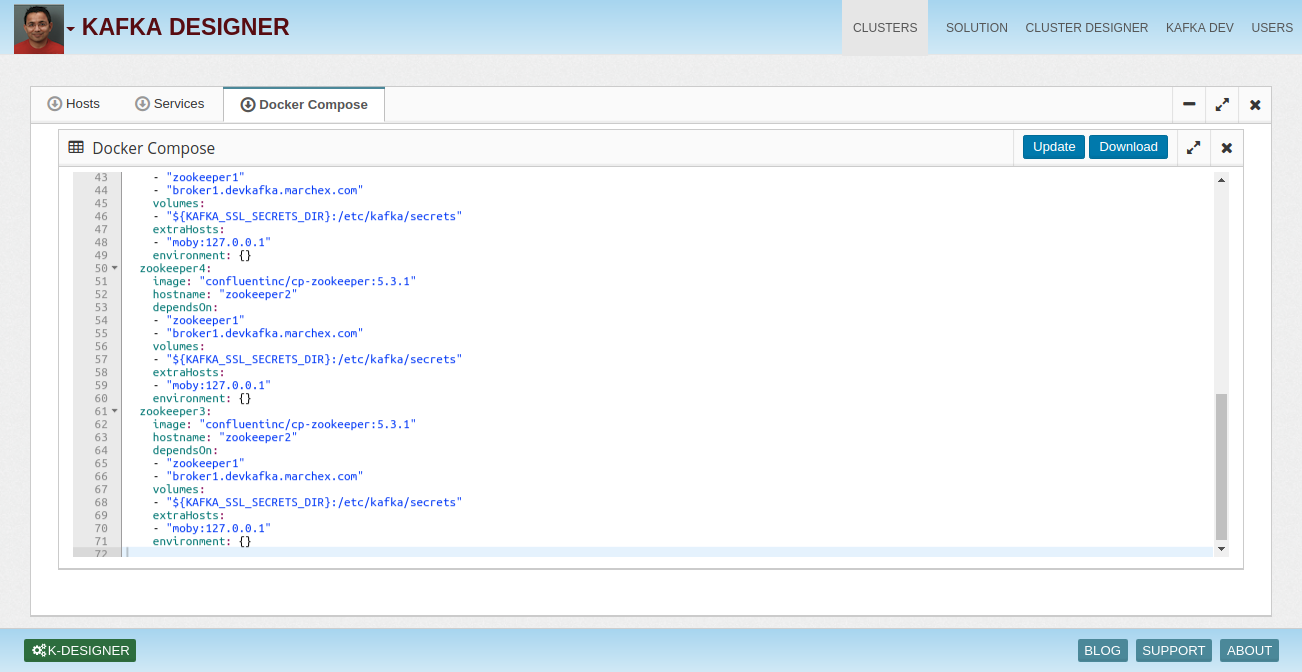Screen dimensions: 1302x672
Task: Click the editor scroll up arrow
Action: pyautogui.click(x=1221, y=179)
